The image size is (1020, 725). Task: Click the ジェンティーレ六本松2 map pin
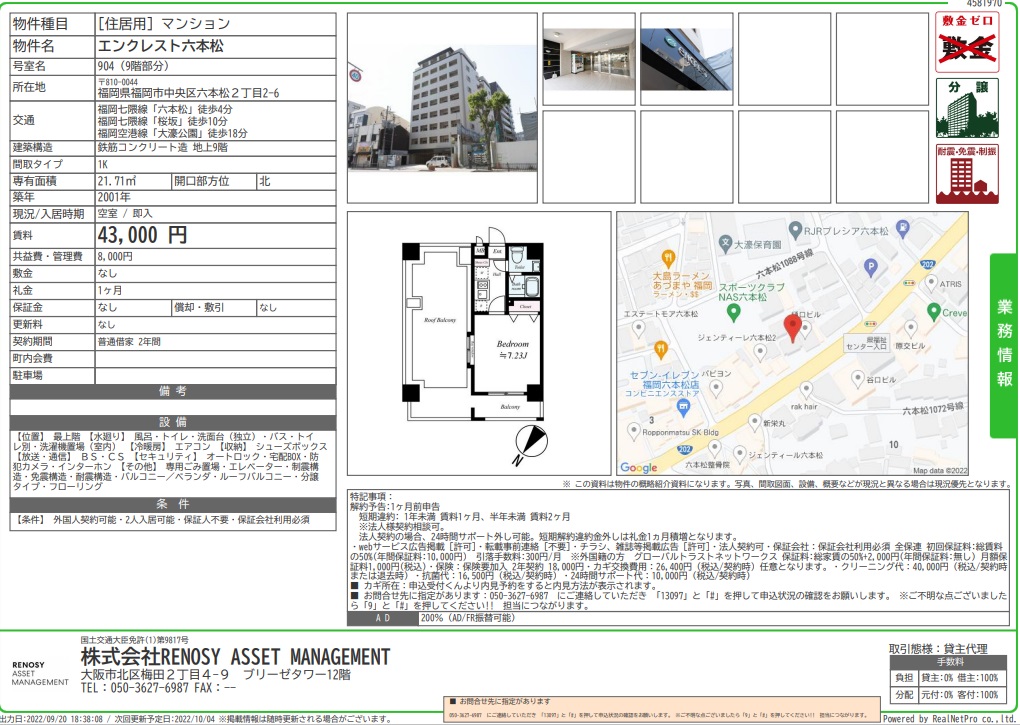[760, 352]
